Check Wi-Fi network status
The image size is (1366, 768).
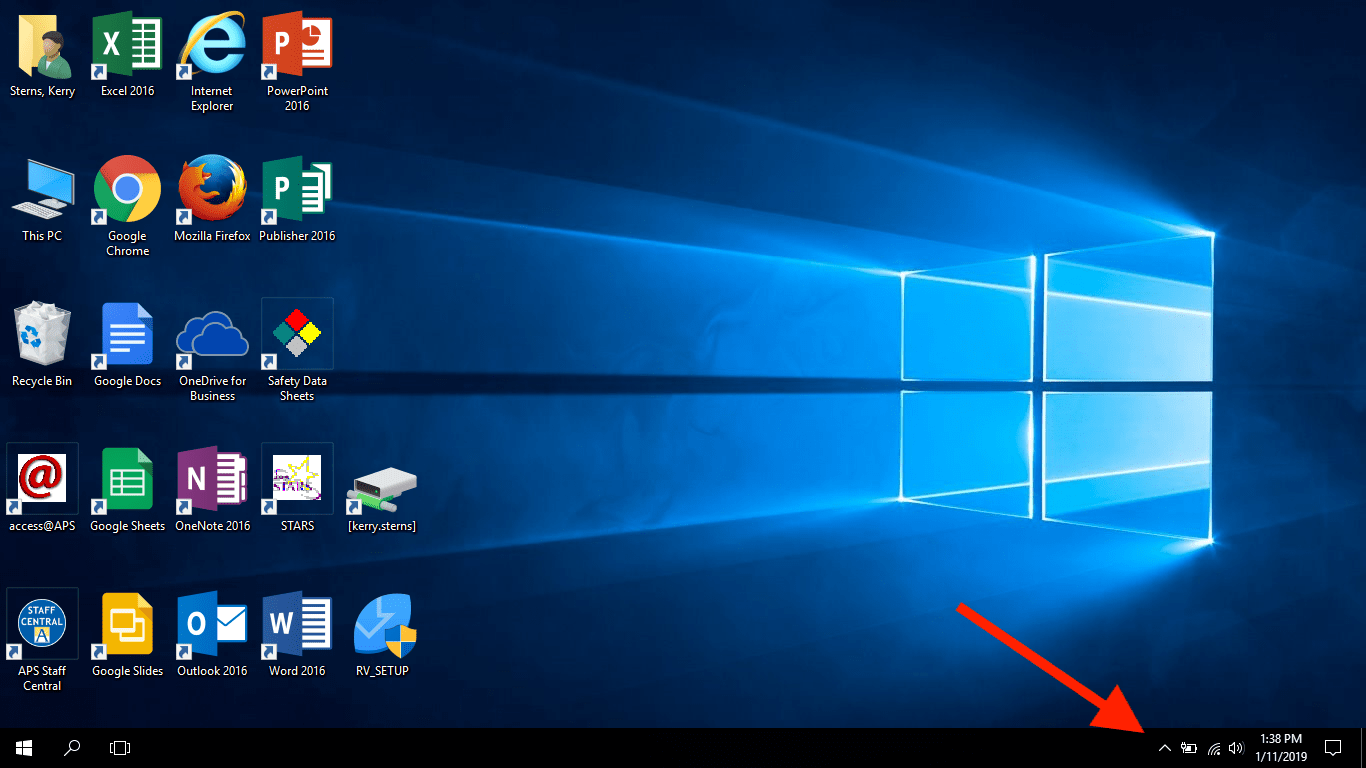pos(1212,747)
